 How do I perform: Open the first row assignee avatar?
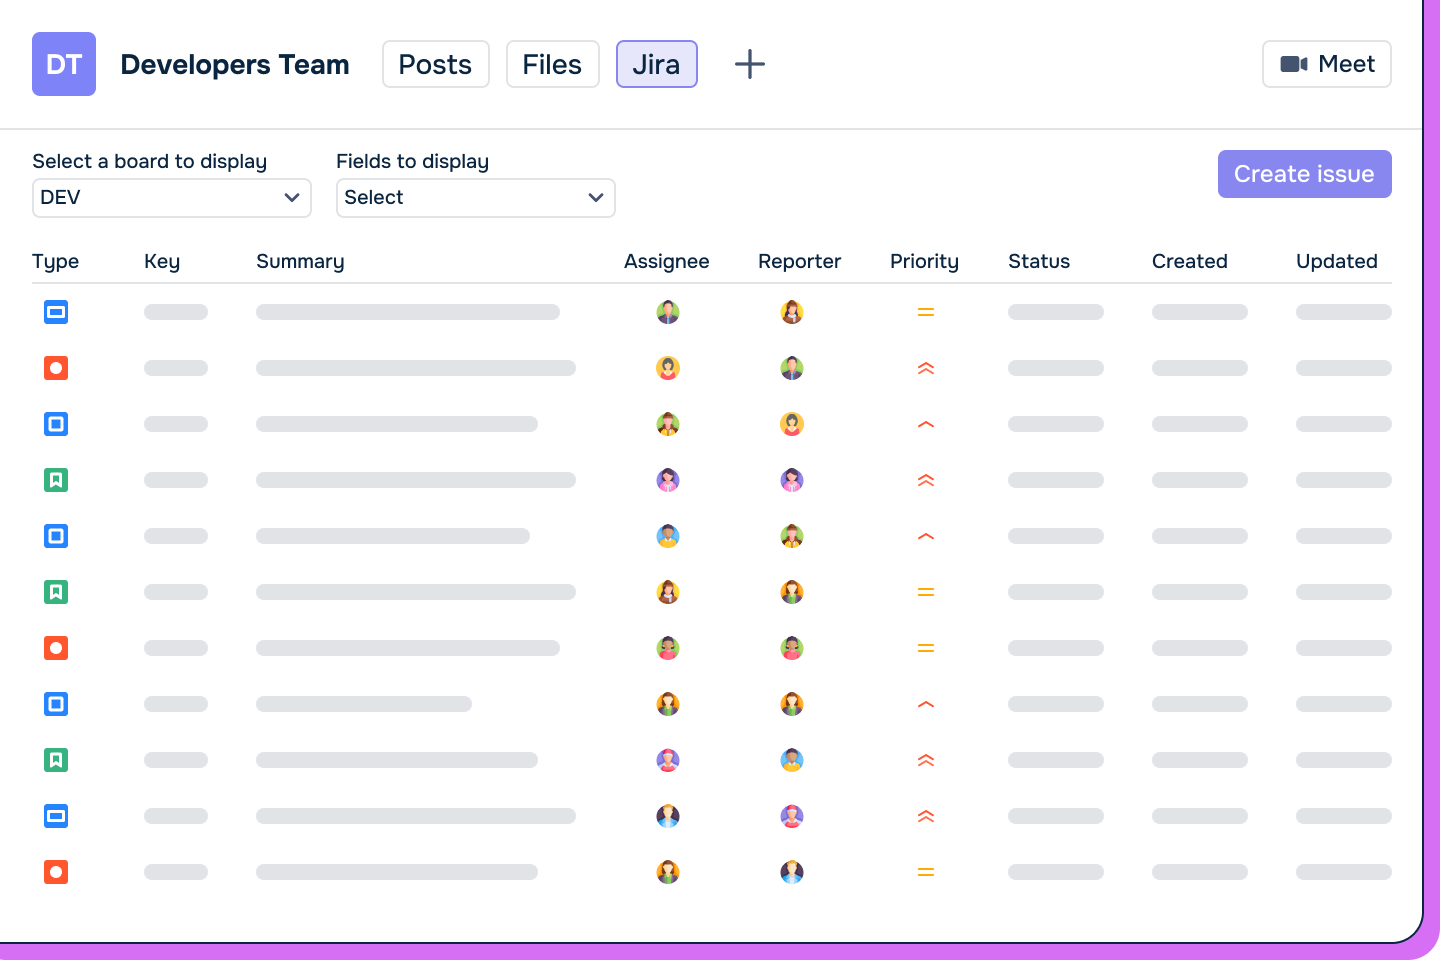[x=668, y=312]
